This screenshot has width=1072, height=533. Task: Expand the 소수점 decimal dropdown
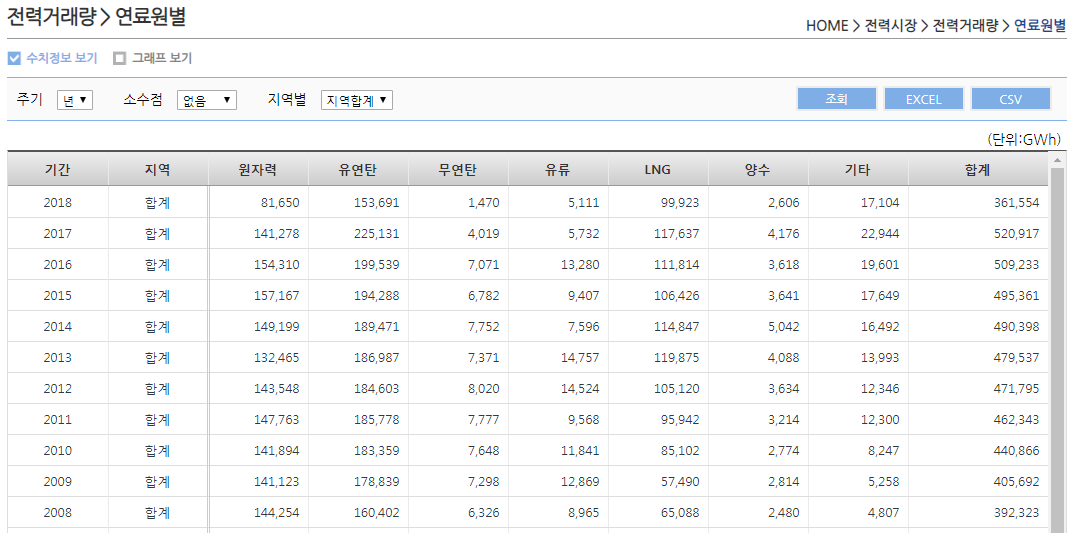coord(206,100)
